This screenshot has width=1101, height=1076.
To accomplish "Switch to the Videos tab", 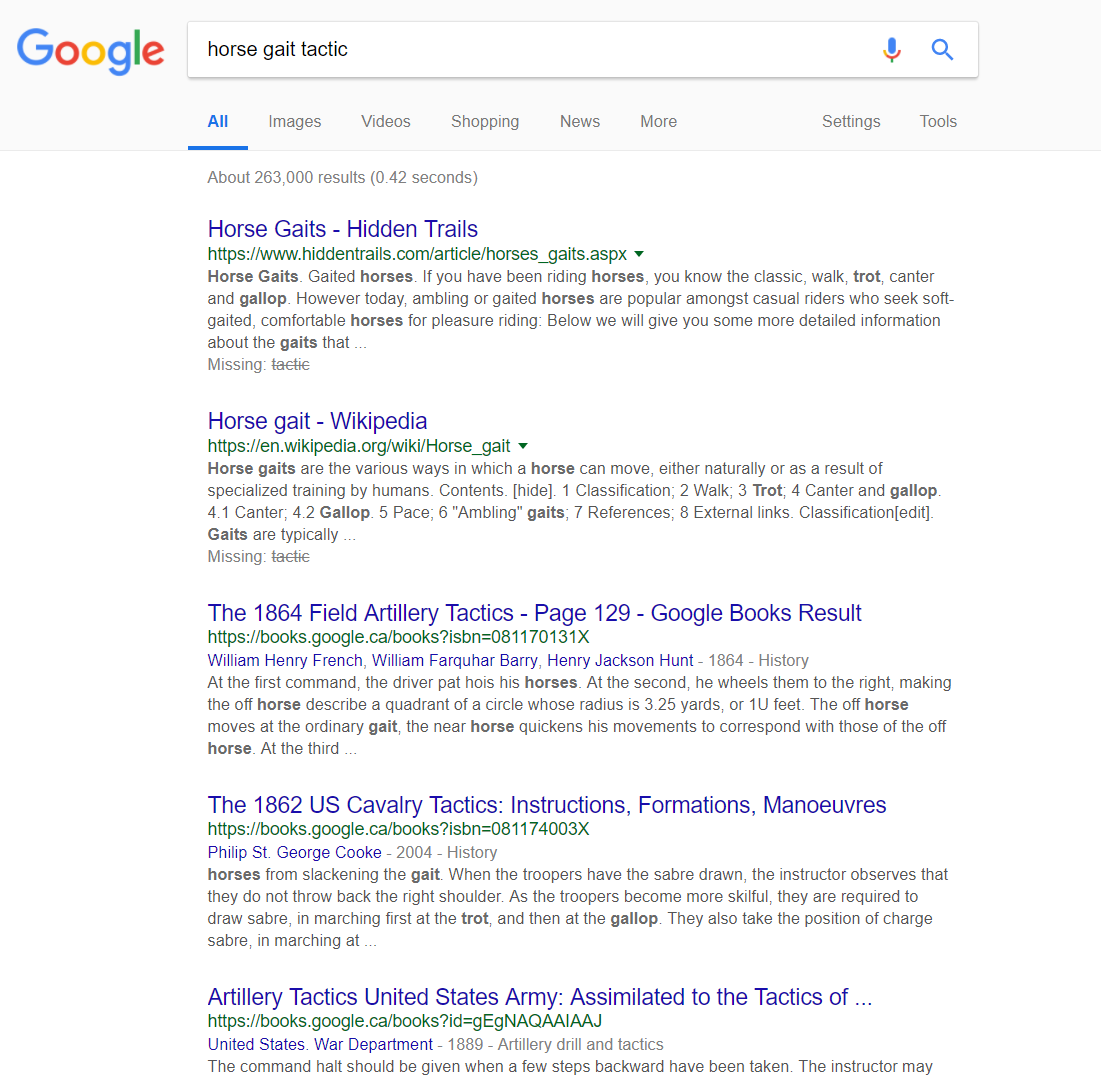I will pyautogui.click(x=385, y=122).
